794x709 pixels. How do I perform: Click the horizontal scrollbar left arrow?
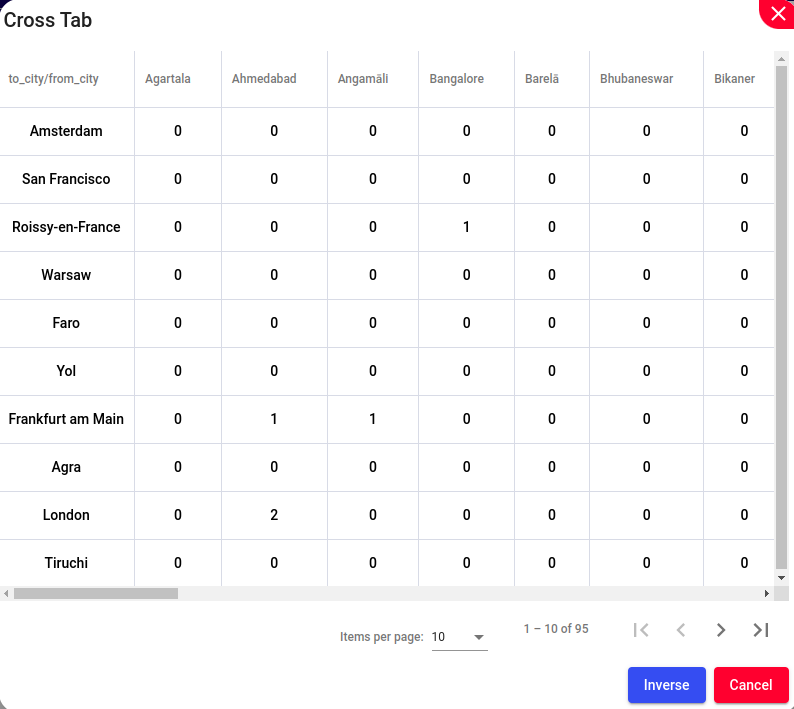point(6,594)
